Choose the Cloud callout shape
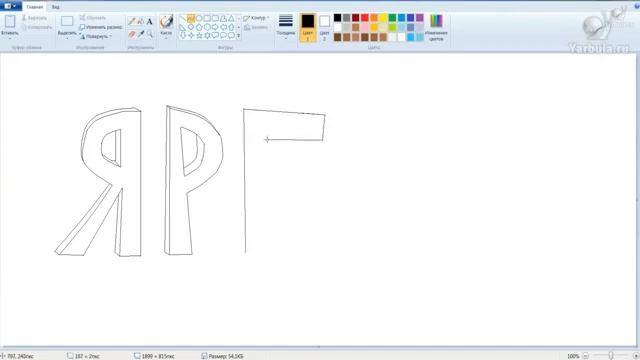640x360 pixels. [x=231, y=36]
